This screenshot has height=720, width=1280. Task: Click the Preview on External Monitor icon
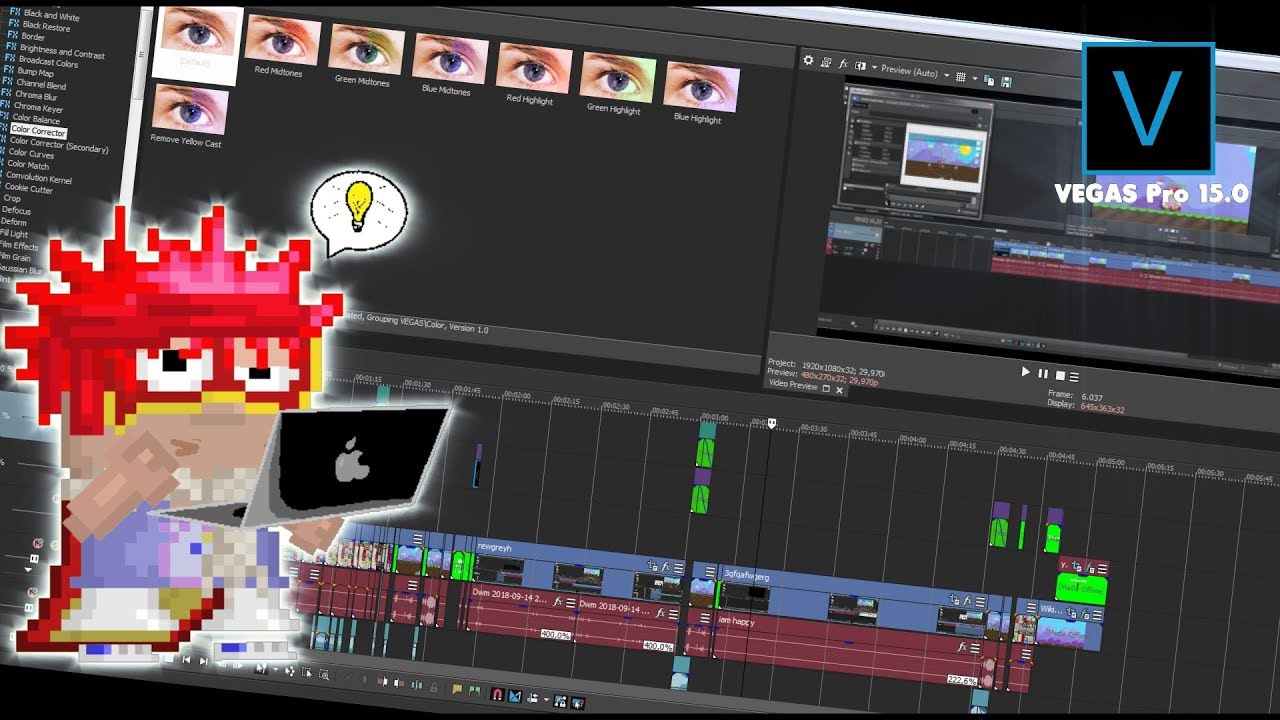click(x=826, y=63)
